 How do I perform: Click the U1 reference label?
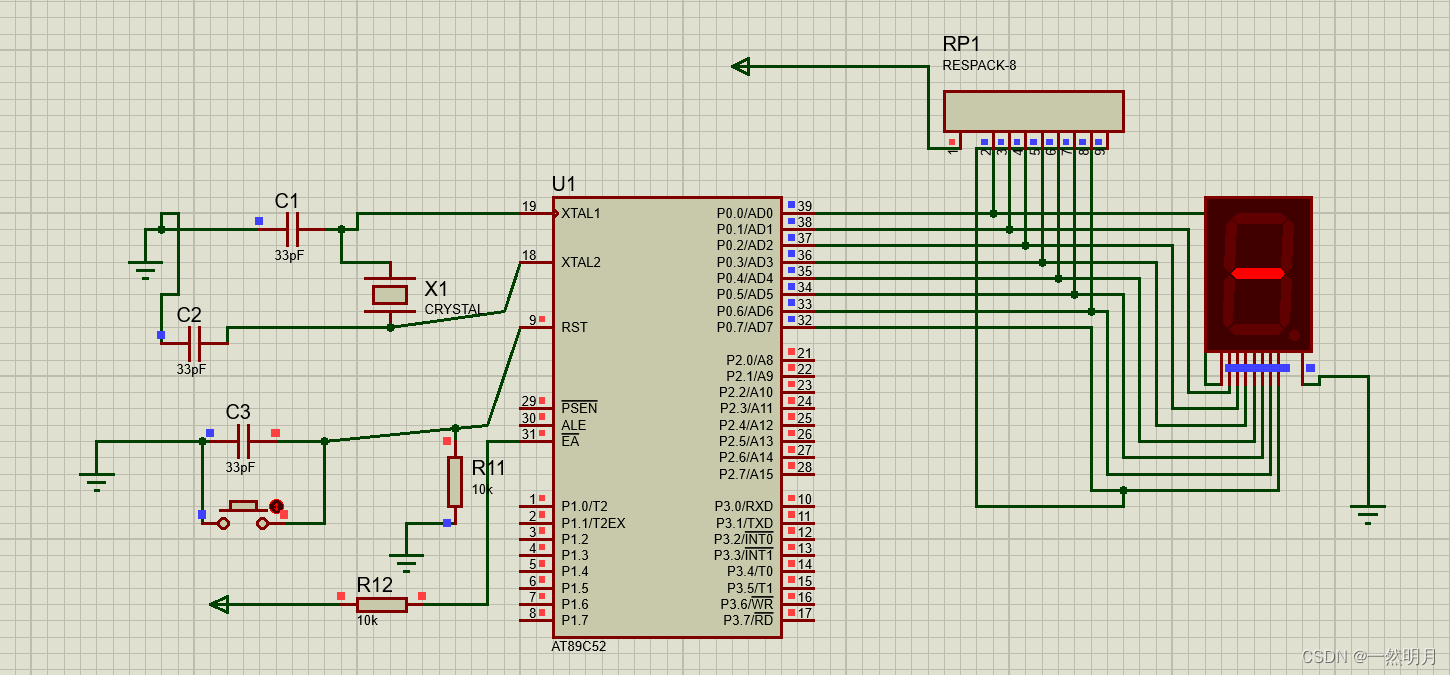(564, 184)
